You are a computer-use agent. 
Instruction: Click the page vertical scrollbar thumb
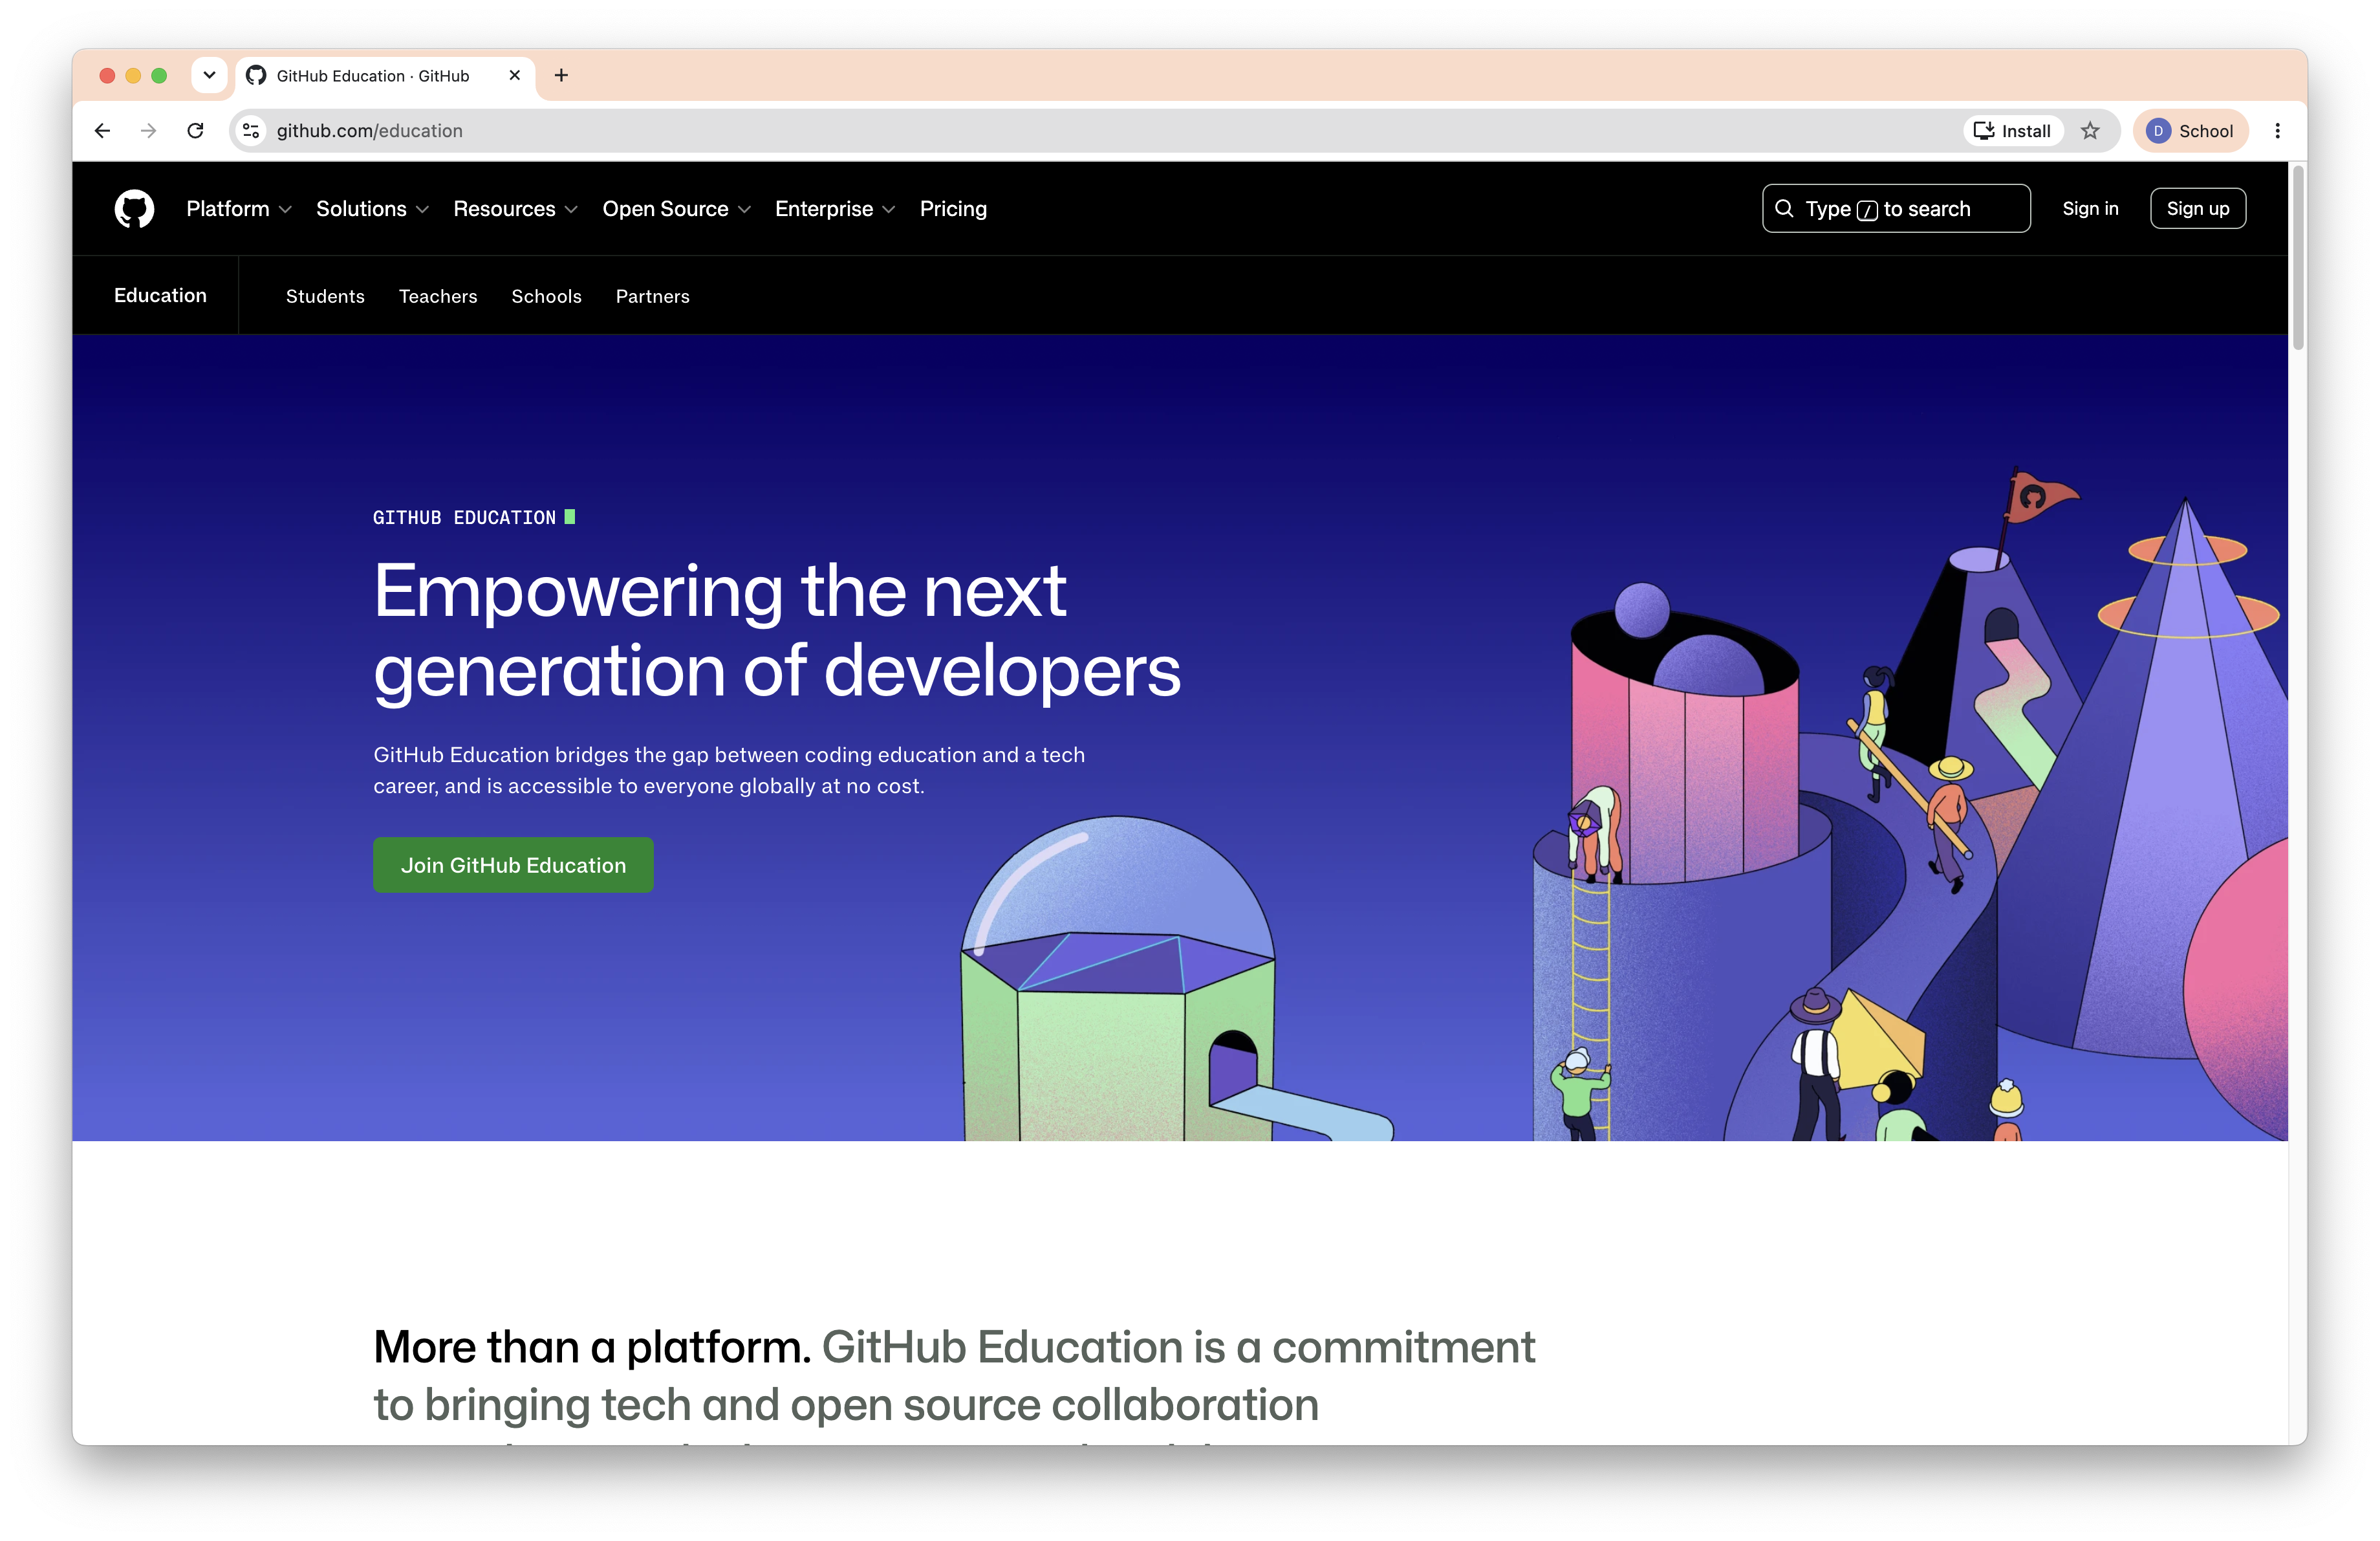(x=2298, y=258)
